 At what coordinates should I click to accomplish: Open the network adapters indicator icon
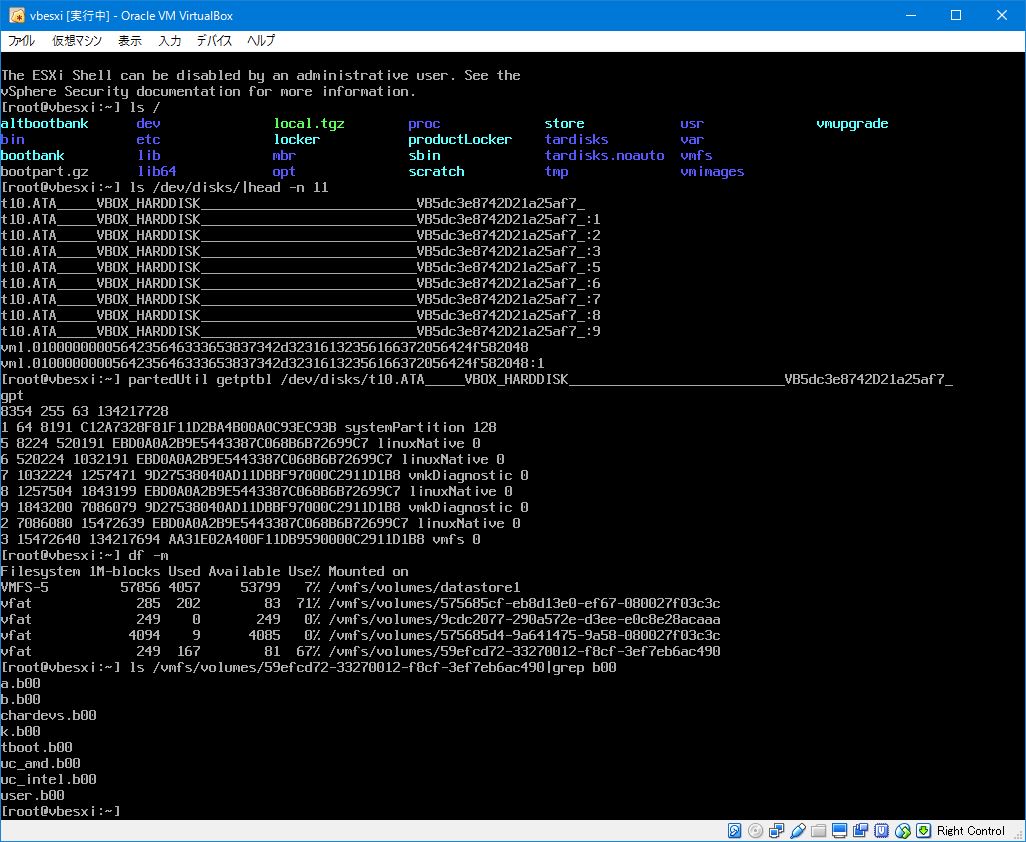(777, 830)
